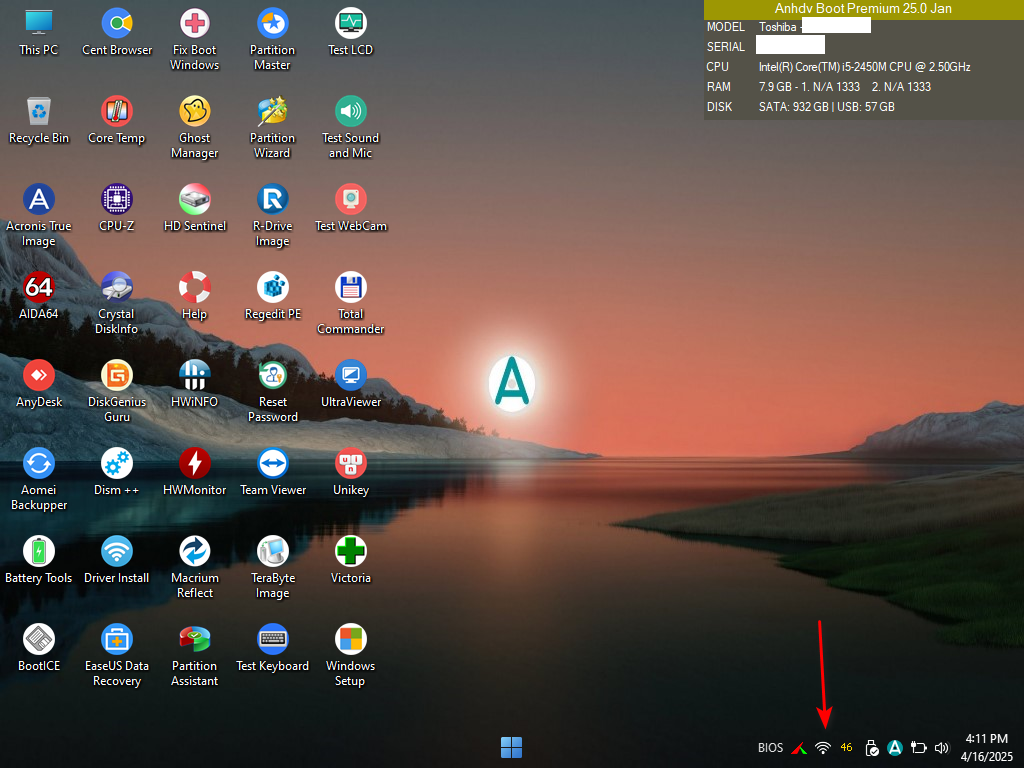Launch Core Temp

(117, 121)
